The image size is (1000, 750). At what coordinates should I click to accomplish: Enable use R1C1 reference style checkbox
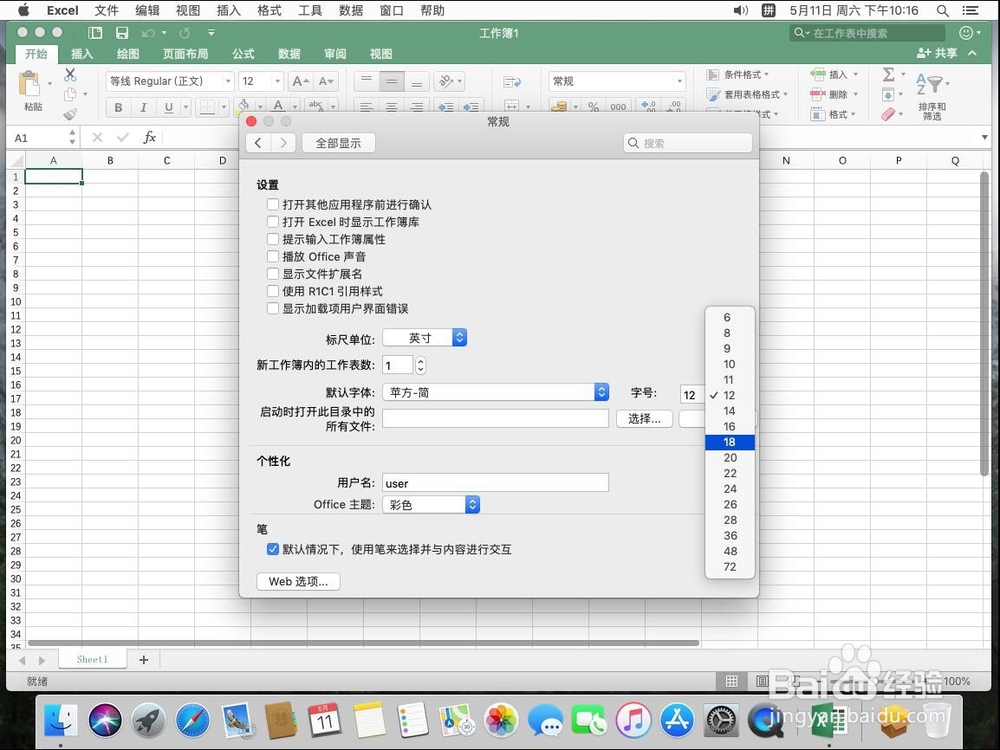pyautogui.click(x=273, y=290)
